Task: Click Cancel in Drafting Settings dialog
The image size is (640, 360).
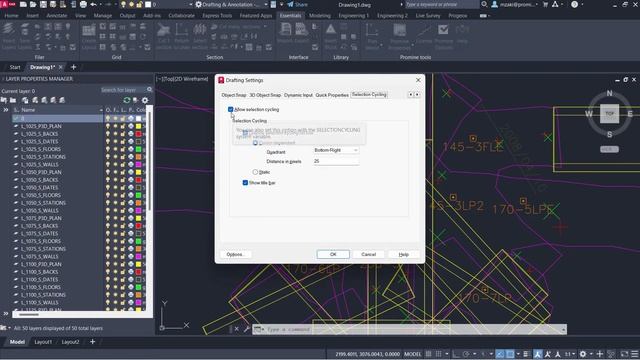Action: point(369,254)
